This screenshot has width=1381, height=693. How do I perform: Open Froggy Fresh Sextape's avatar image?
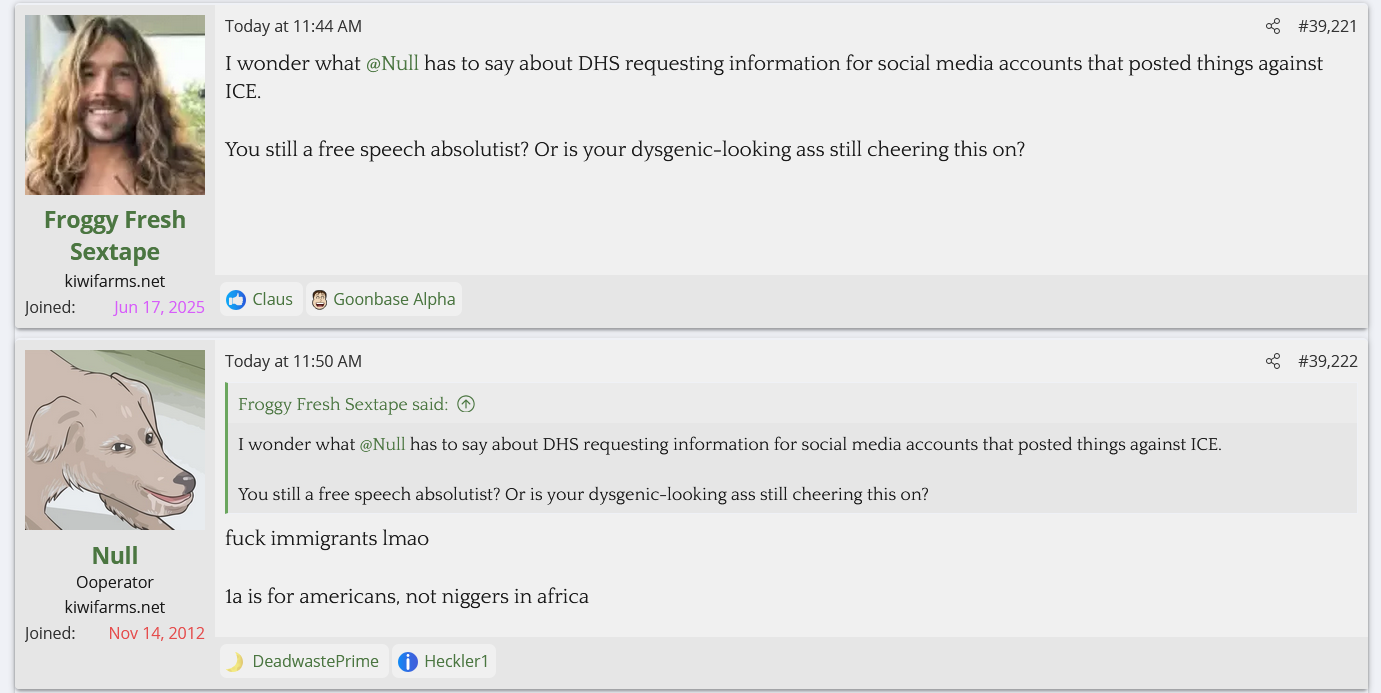(x=115, y=105)
